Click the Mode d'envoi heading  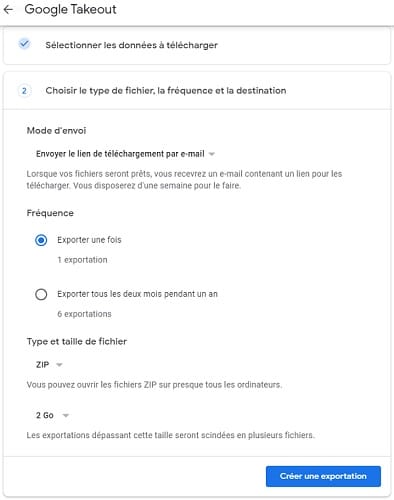click(x=56, y=130)
